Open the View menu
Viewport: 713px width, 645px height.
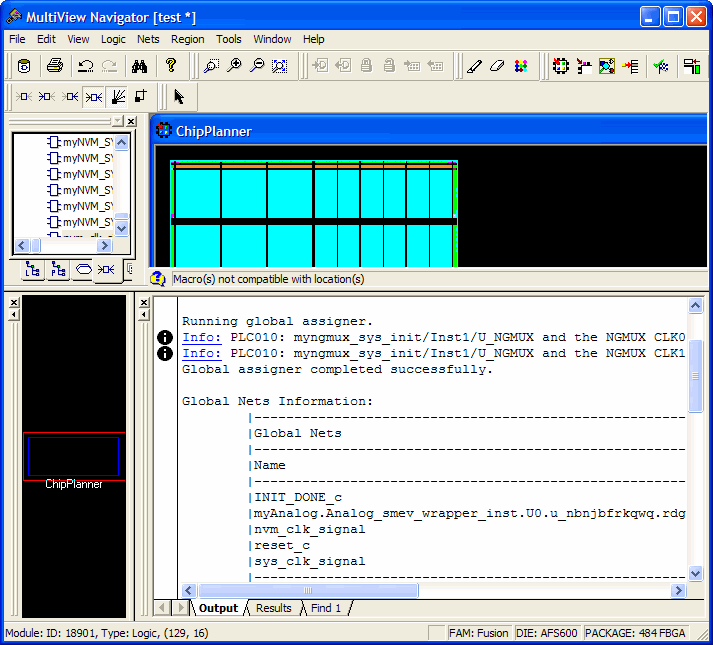[78, 39]
